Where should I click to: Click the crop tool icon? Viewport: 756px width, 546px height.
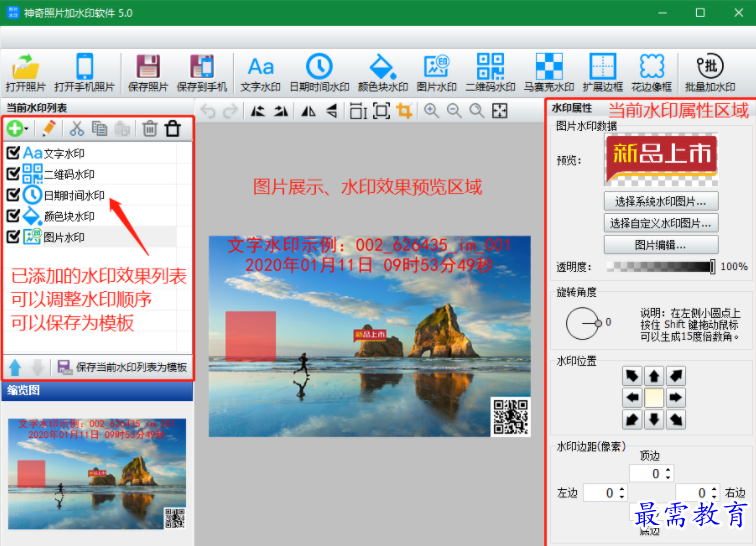(x=404, y=111)
